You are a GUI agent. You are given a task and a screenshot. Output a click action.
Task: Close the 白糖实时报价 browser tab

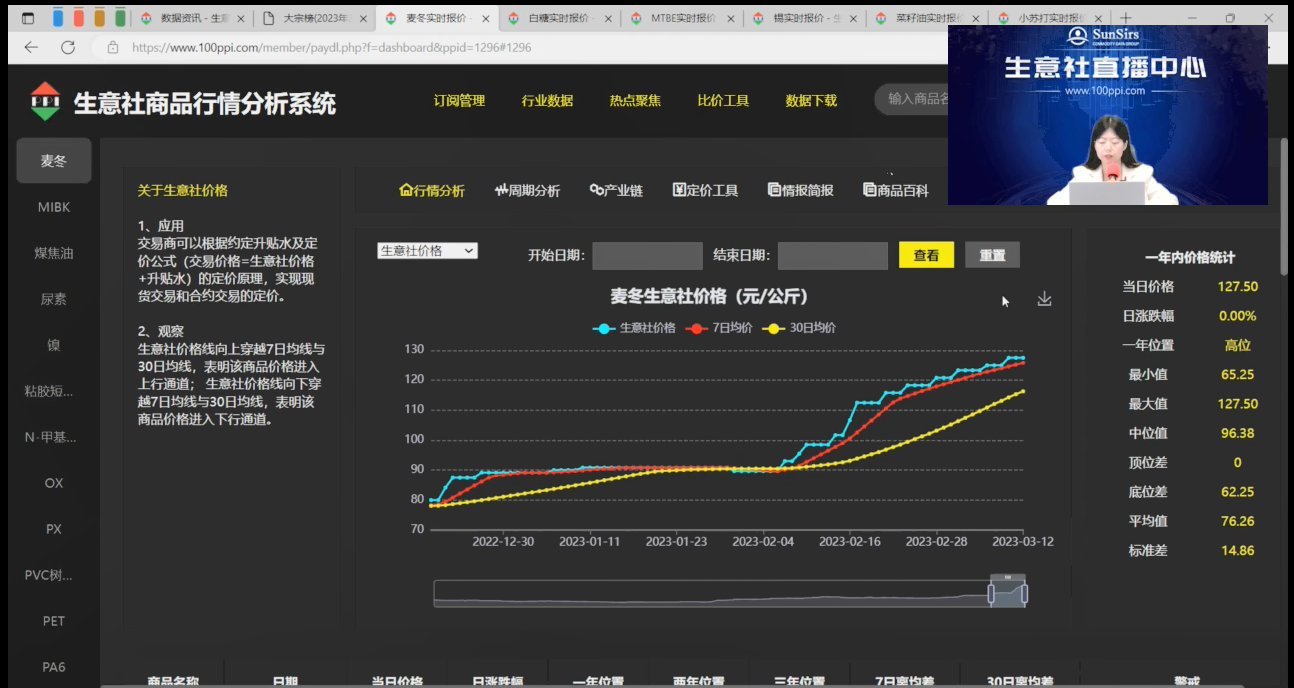pyautogui.click(x=608, y=19)
